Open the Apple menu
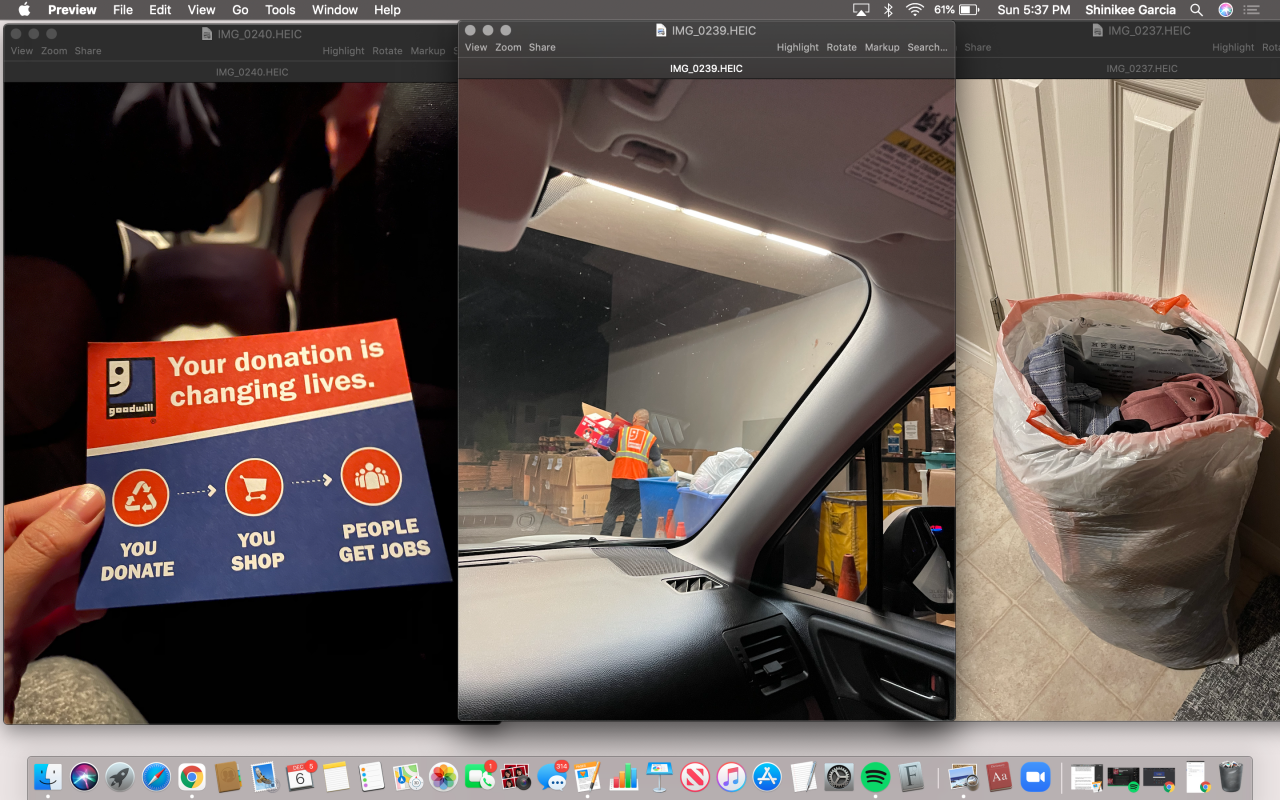 (x=24, y=10)
